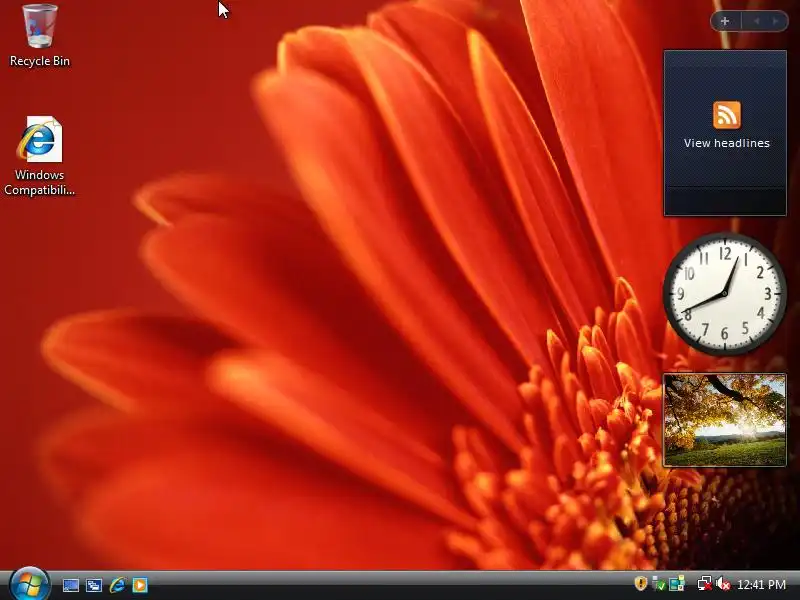Click the sidebar add gadgets plus button
The image size is (800, 600).
point(725,21)
